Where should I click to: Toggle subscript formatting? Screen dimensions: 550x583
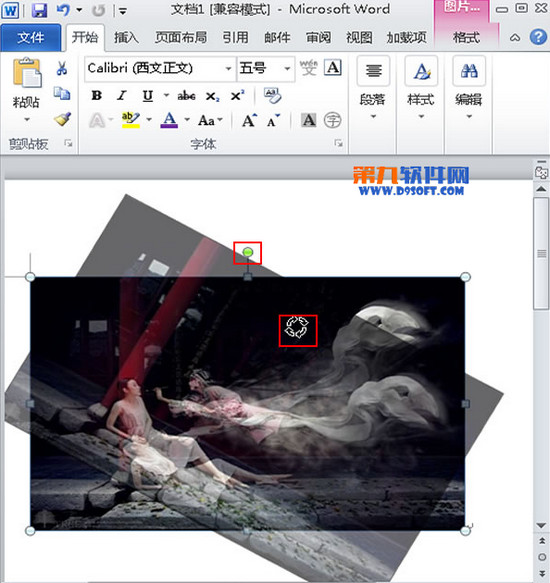point(212,96)
